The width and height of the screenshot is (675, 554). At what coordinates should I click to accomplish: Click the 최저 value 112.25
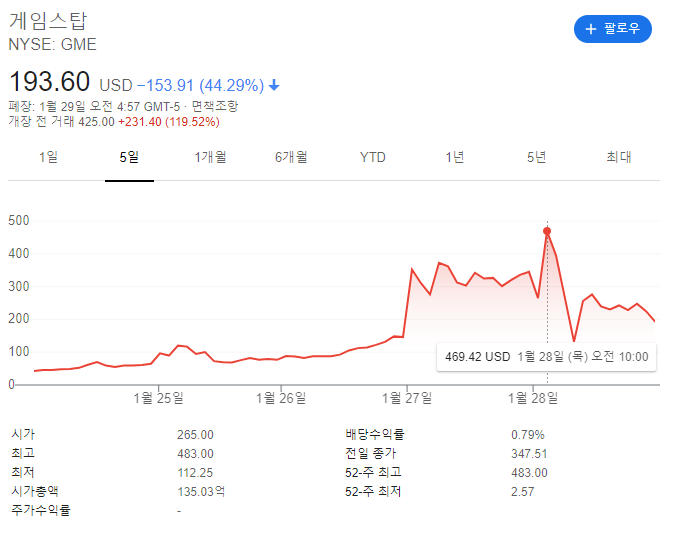click(195, 473)
